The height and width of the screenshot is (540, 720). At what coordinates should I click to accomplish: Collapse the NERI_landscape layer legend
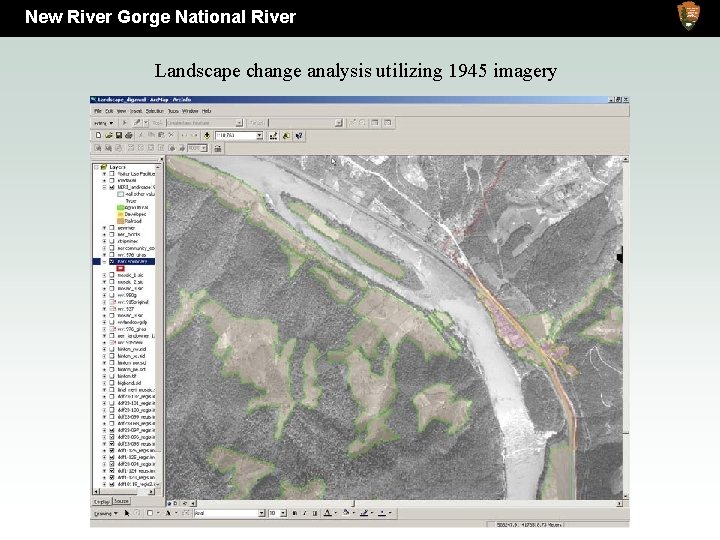[105, 187]
